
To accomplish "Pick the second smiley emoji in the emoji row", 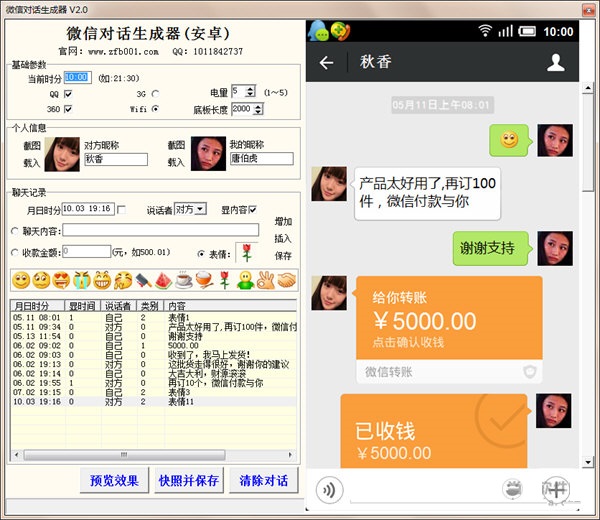I will [x=41, y=280].
